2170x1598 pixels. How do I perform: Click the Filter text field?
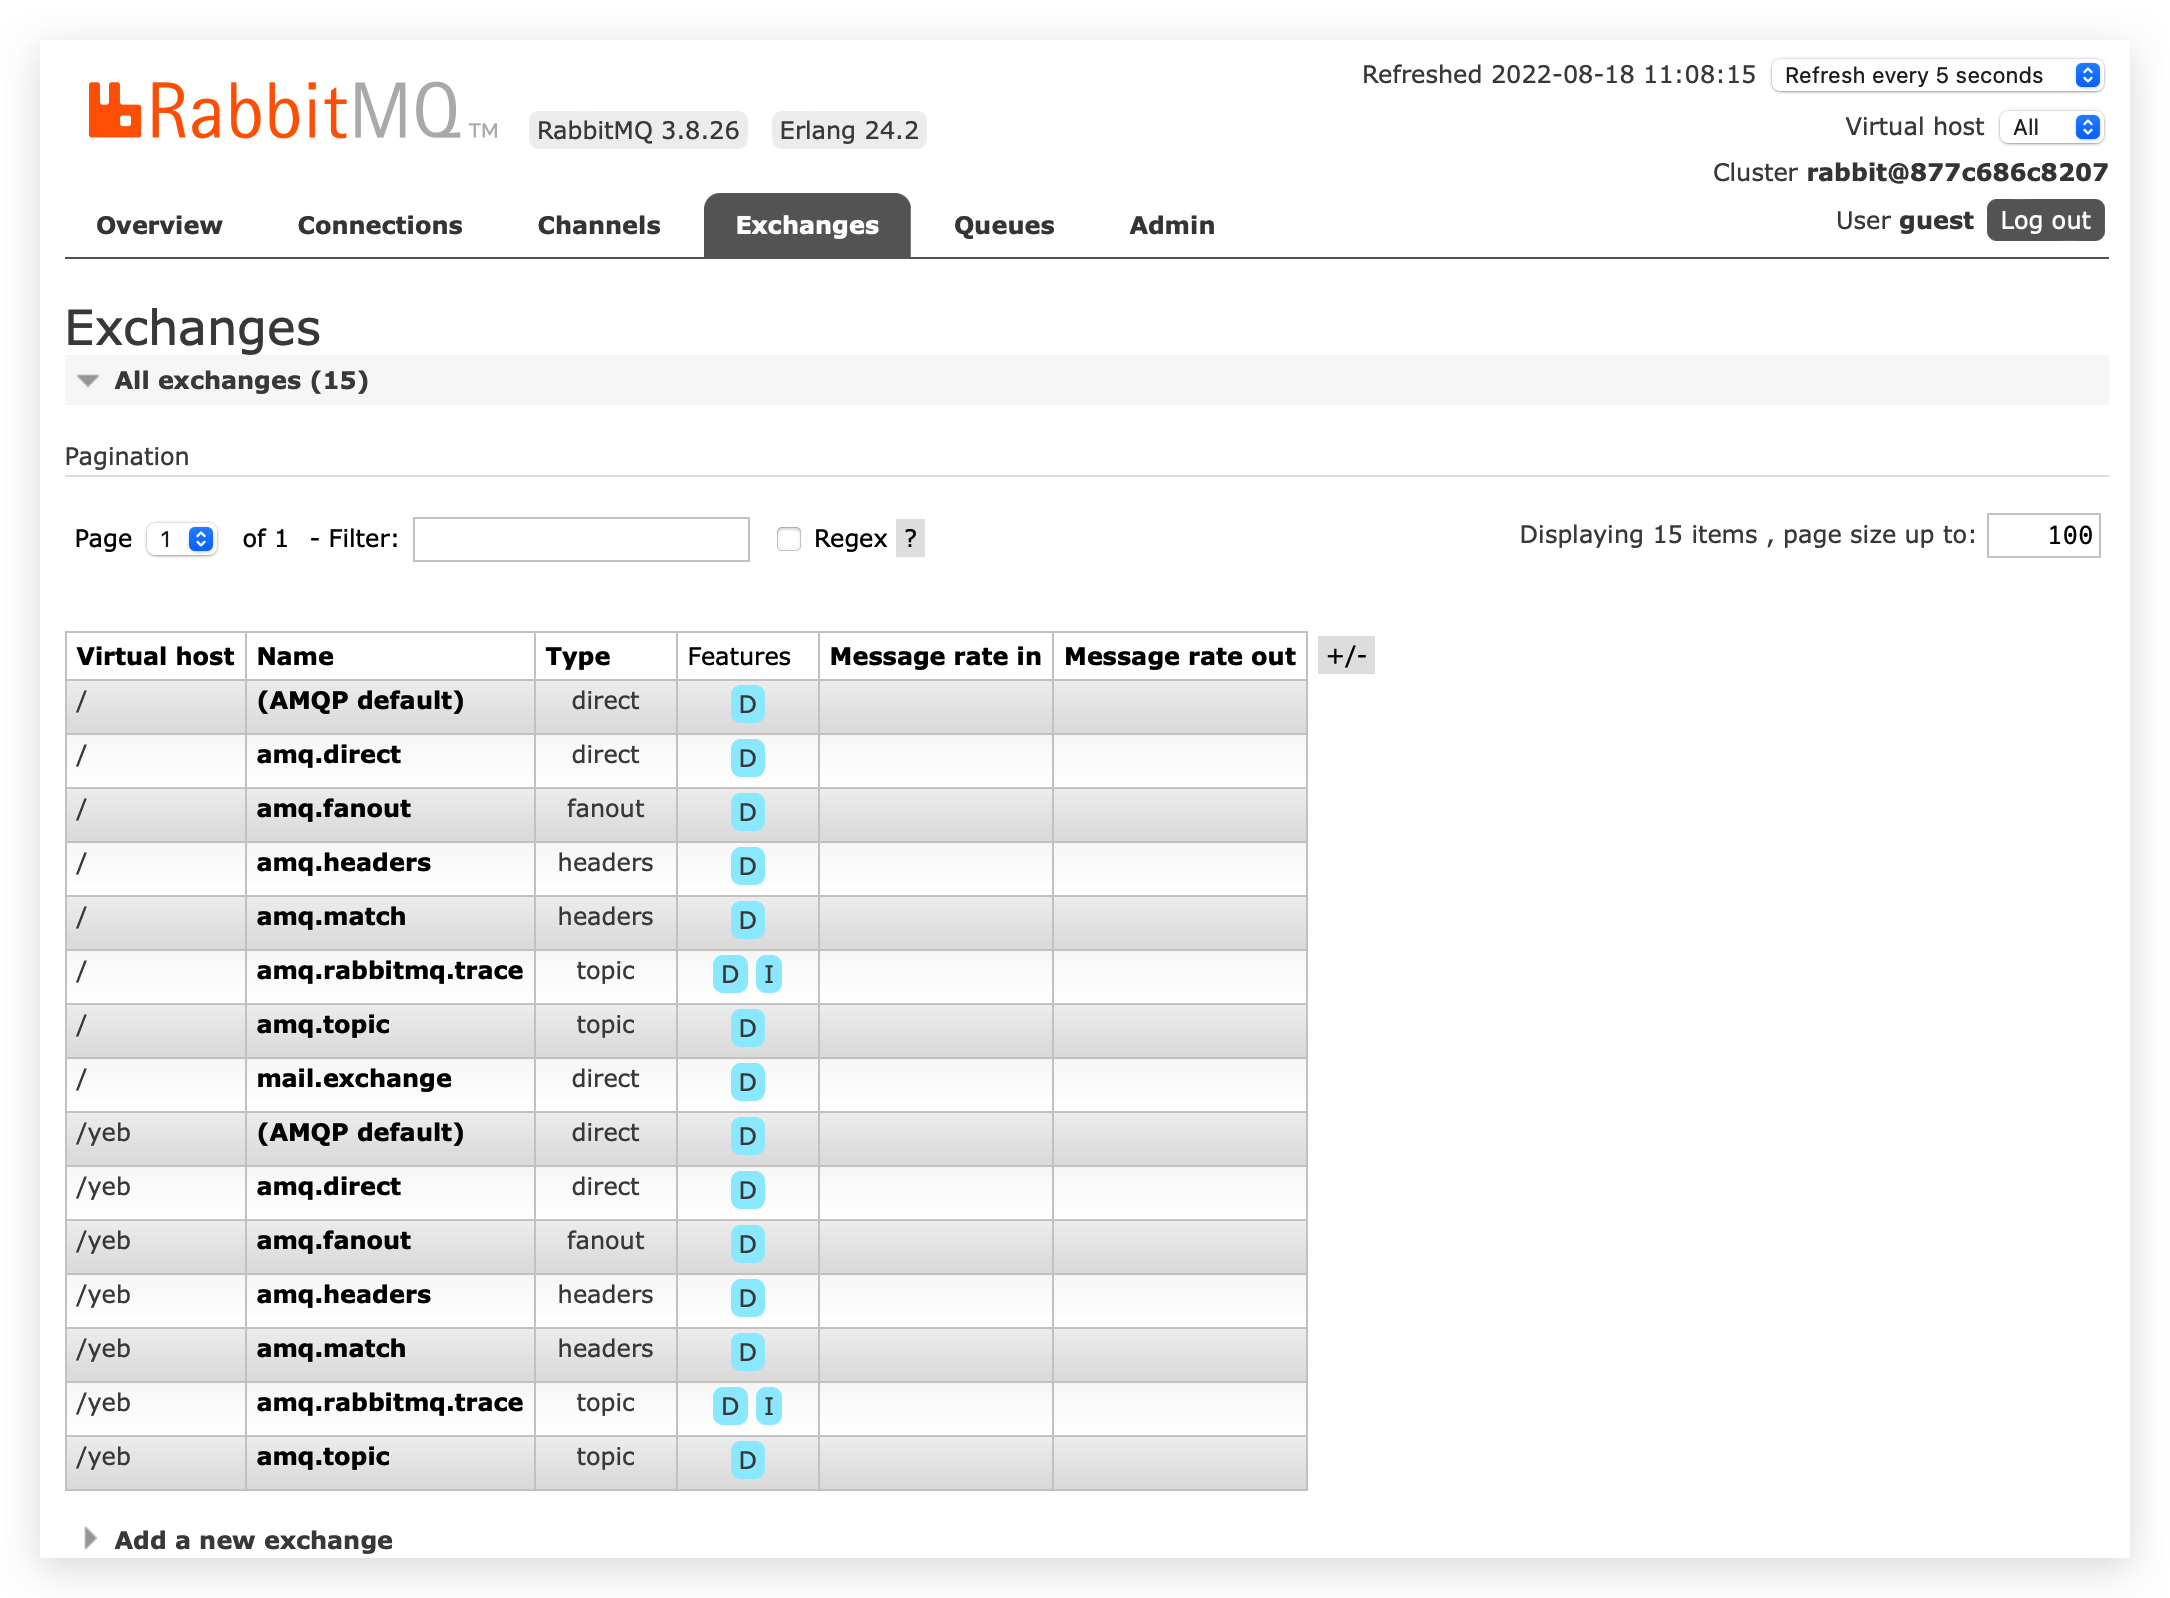point(581,539)
